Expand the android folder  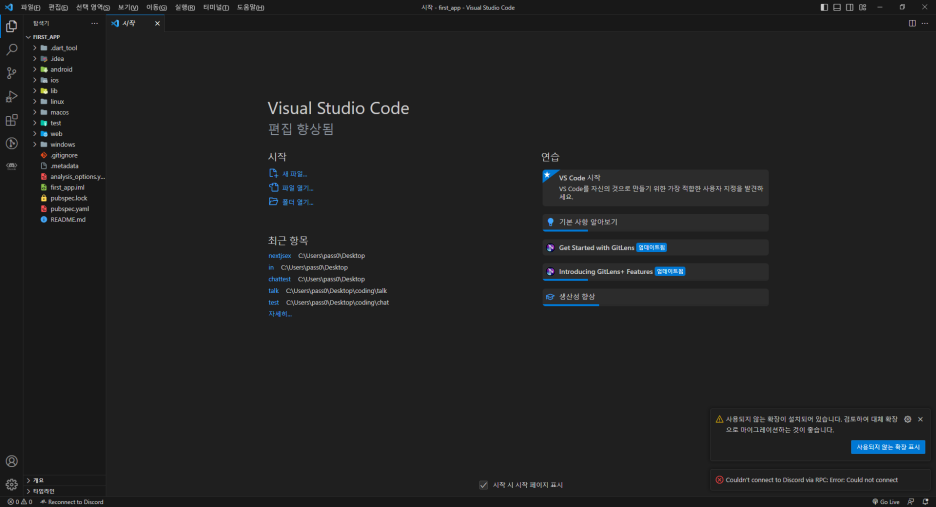[x=64, y=69]
